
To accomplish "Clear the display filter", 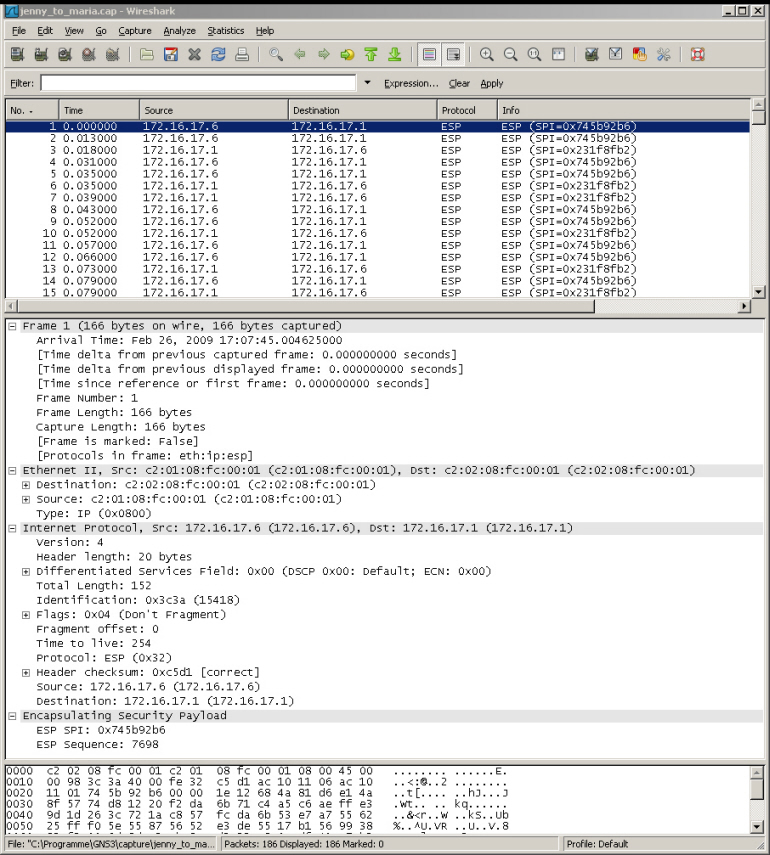I will 459,83.
